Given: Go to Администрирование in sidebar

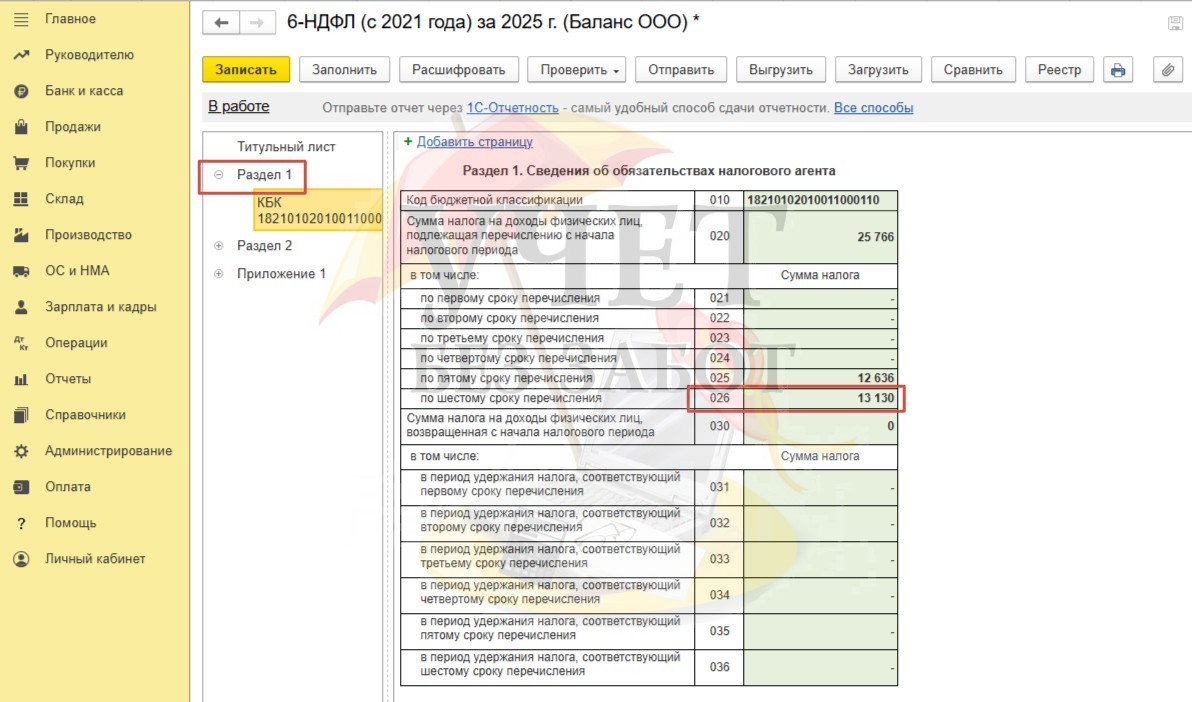Looking at the screenshot, I should (x=108, y=451).
